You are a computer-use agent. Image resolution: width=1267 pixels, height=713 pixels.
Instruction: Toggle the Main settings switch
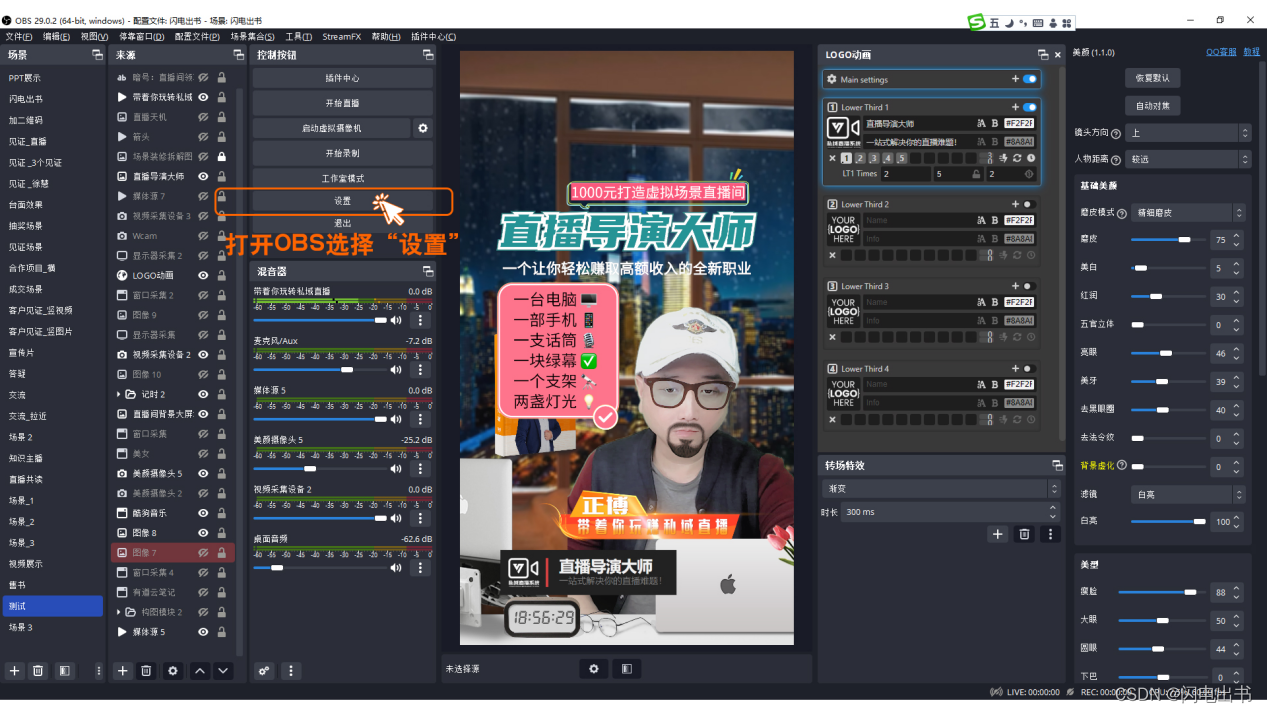(1030, 79)
